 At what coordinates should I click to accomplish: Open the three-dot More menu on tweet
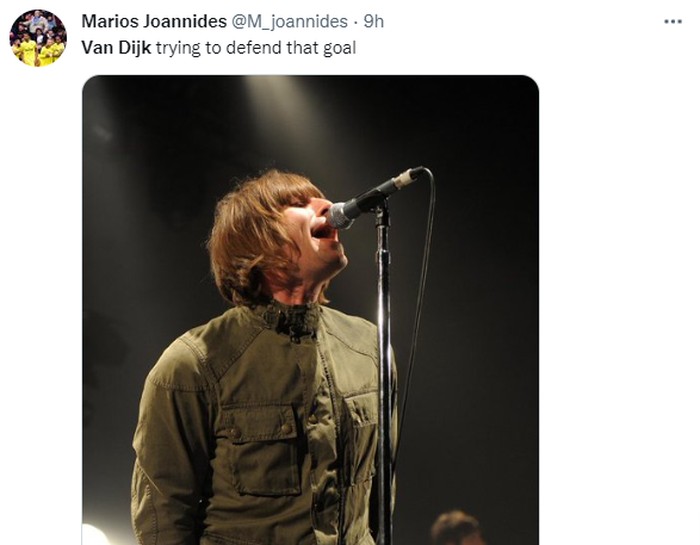point(673,21)
